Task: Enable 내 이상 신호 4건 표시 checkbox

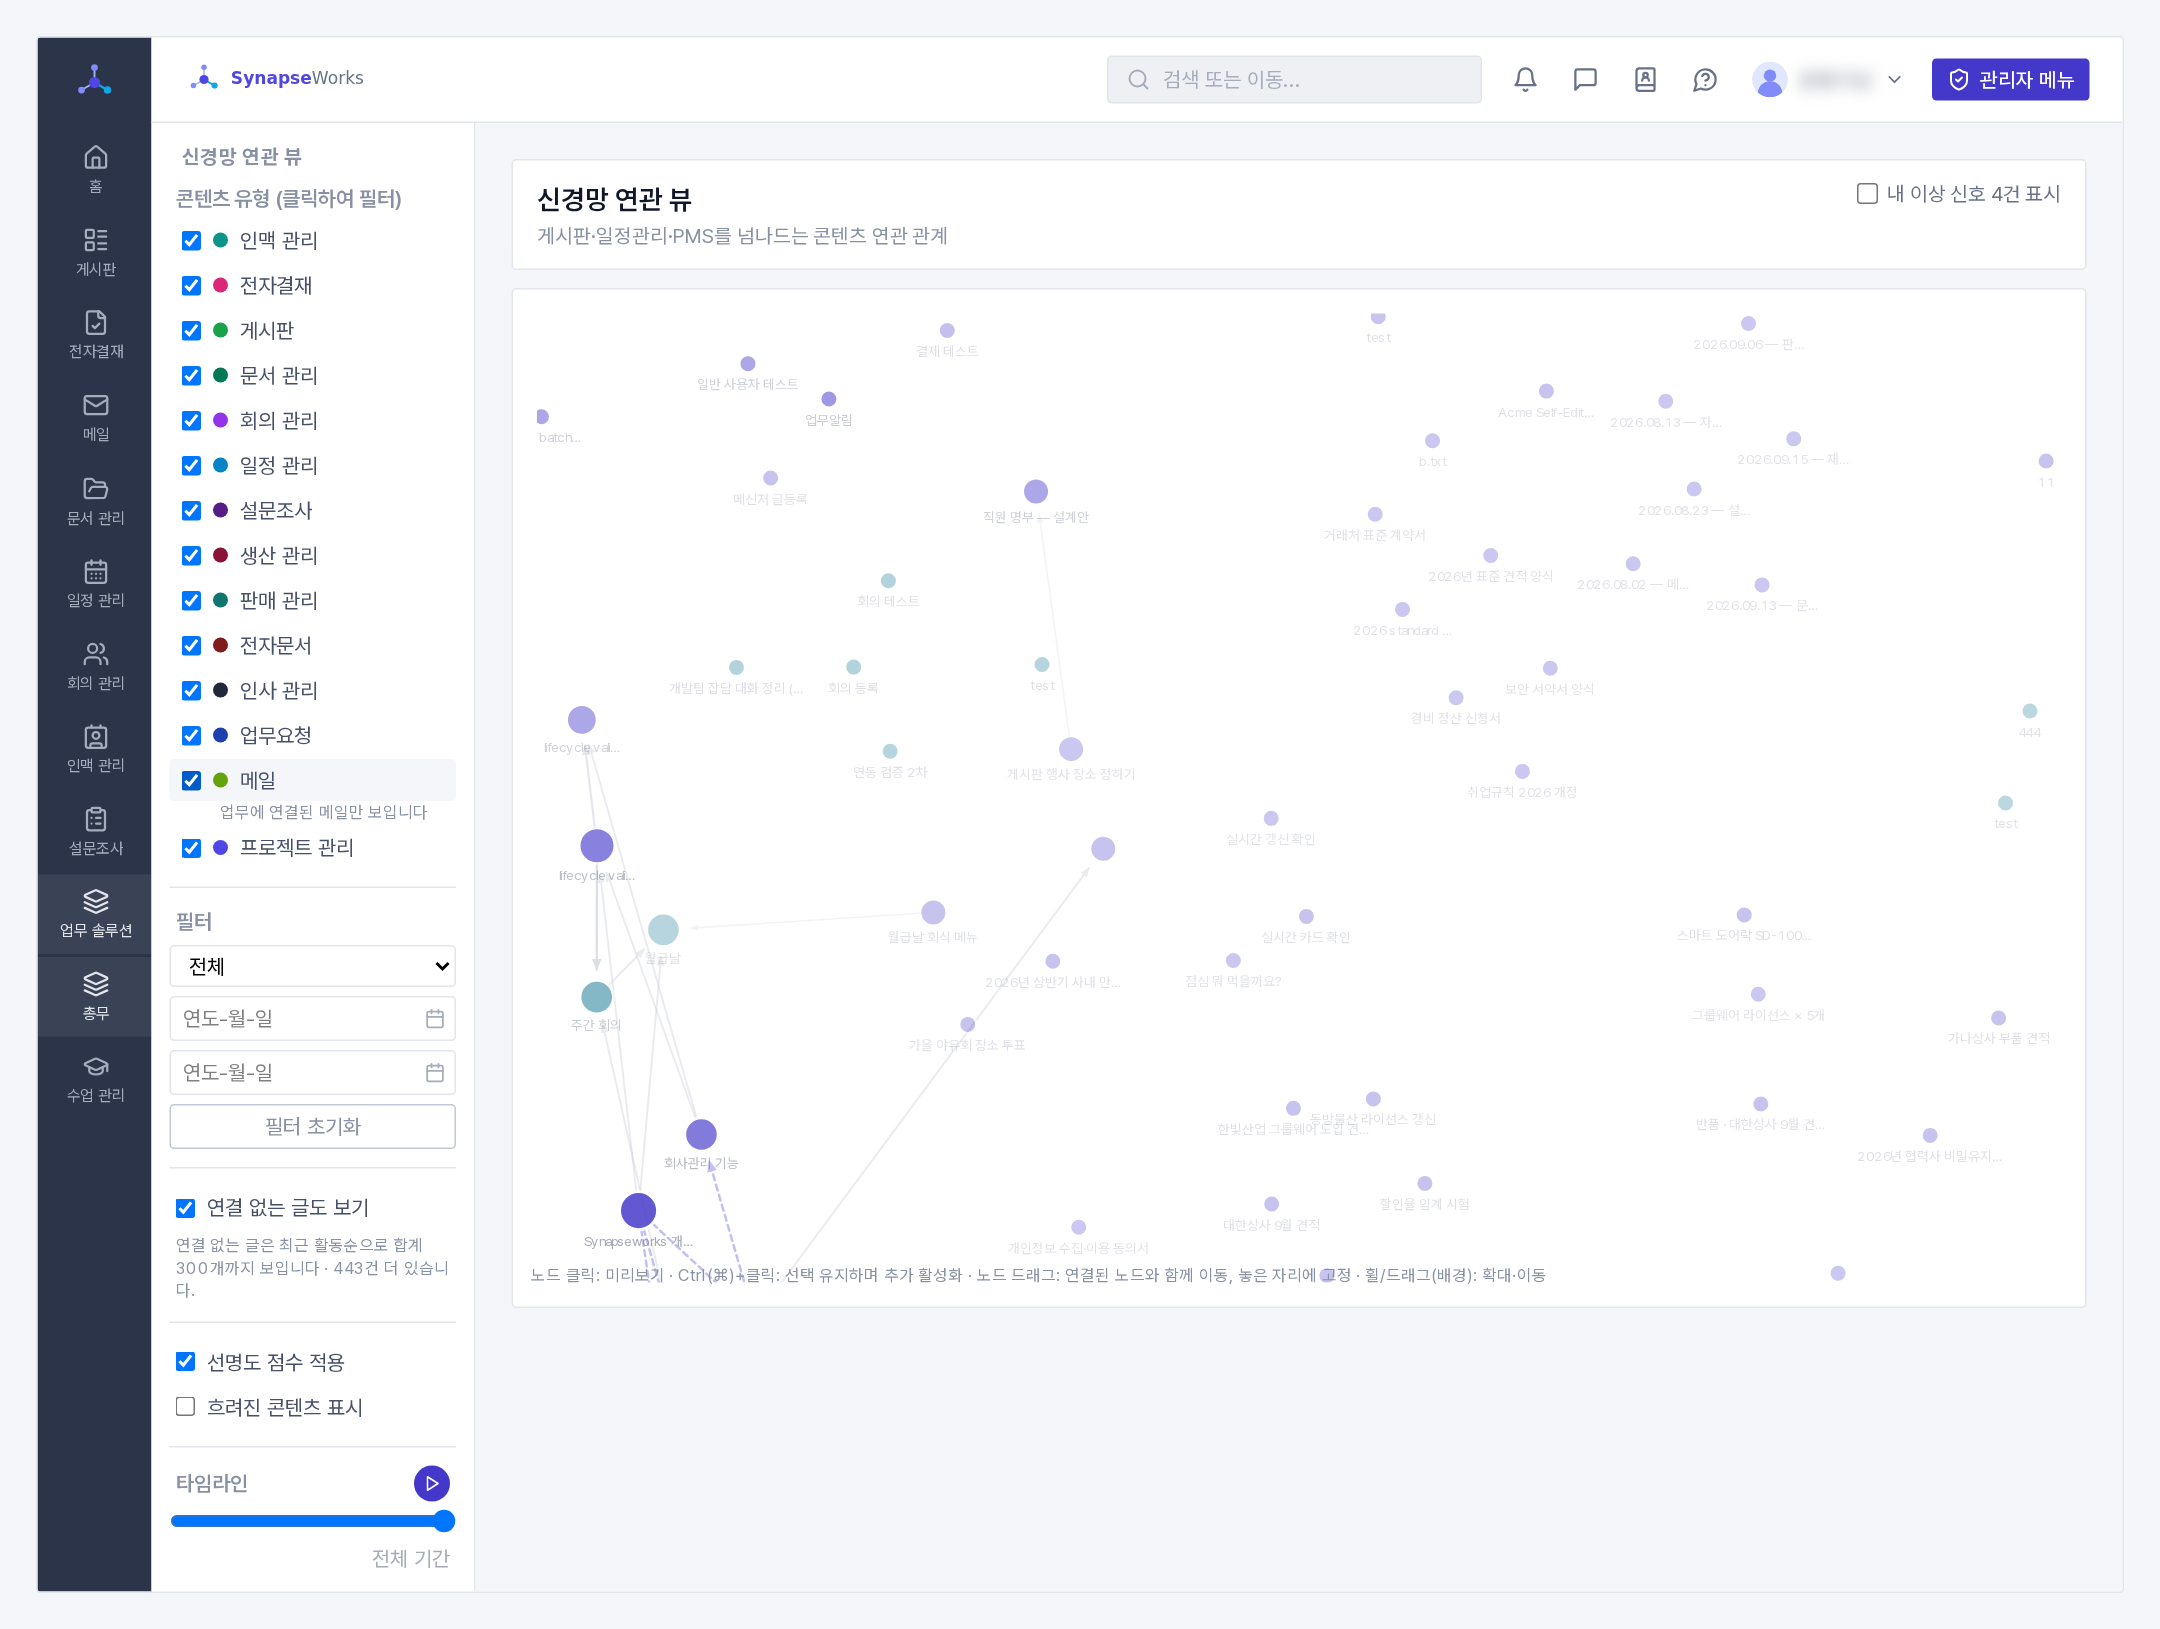Action: tap(1867, 194)
